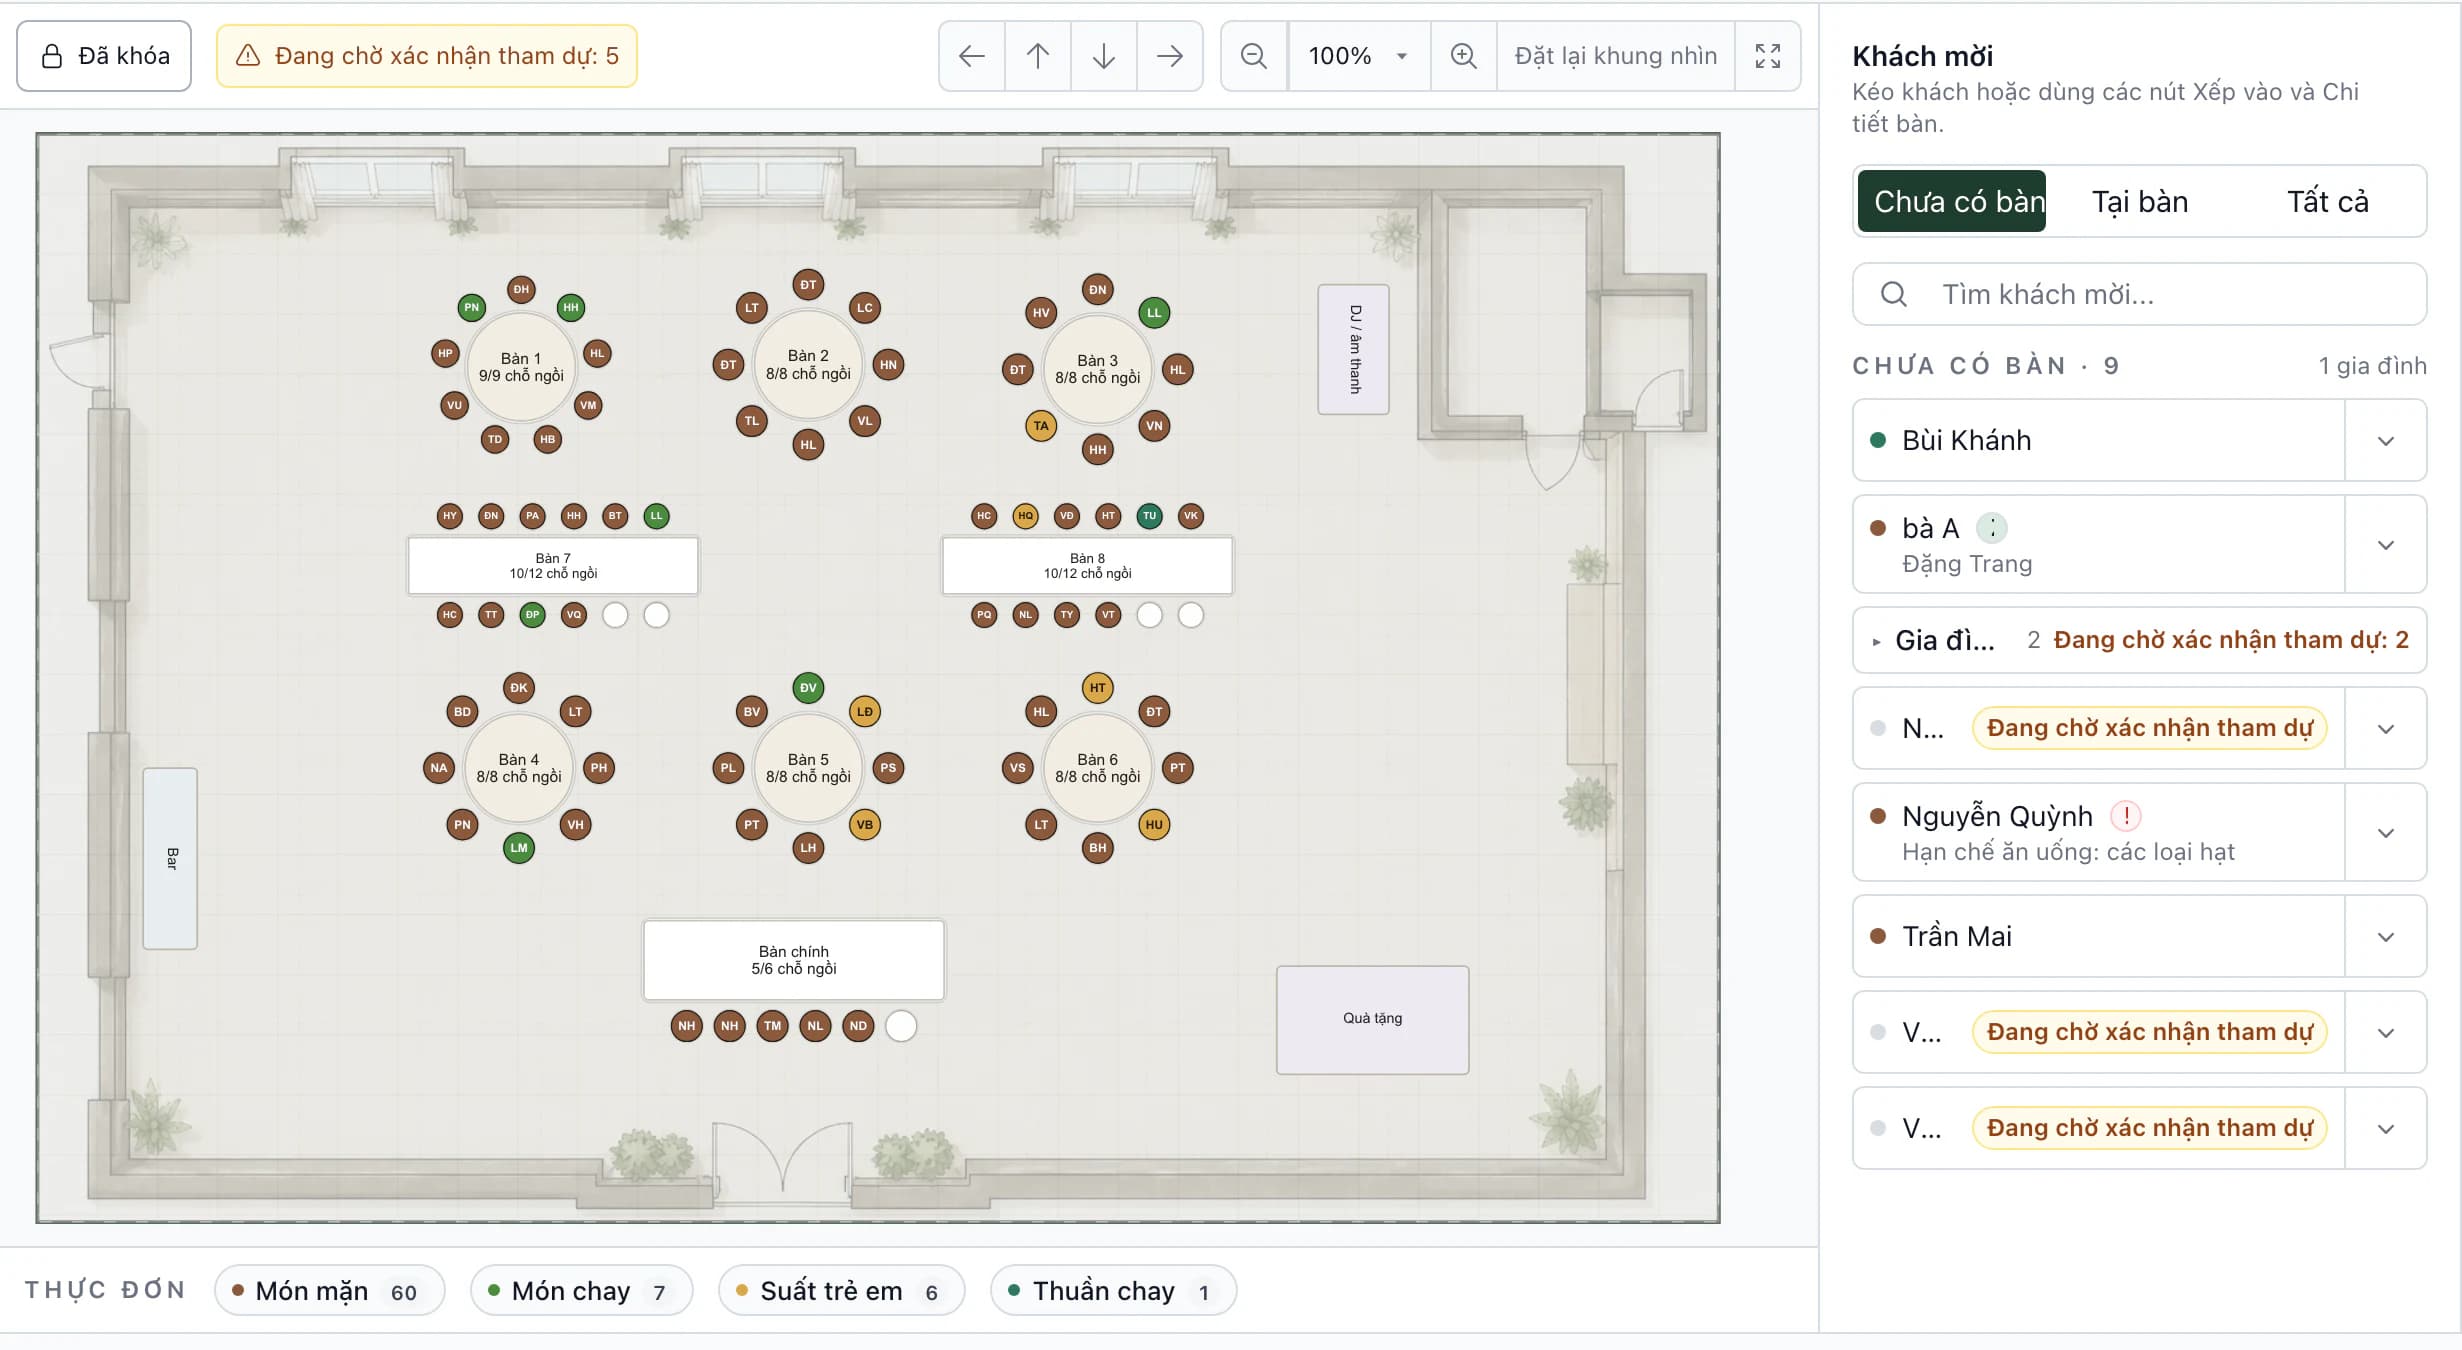
Task: Select the Bàn 2 round table
Action: pos(808,364)
